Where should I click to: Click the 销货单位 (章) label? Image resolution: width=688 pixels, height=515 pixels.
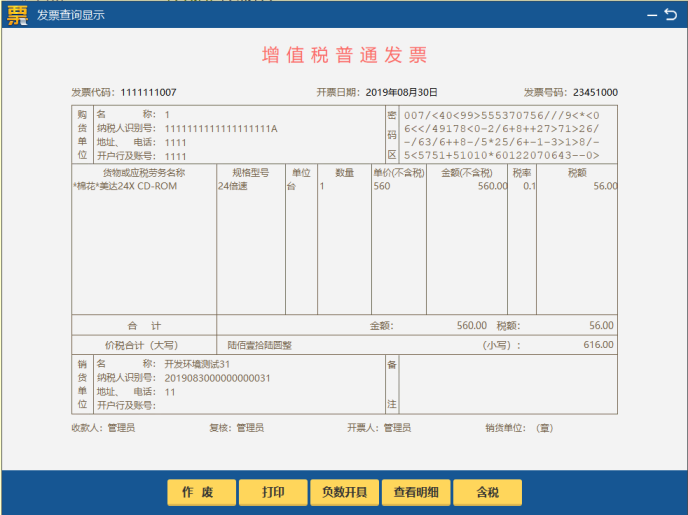click(519, 428)
